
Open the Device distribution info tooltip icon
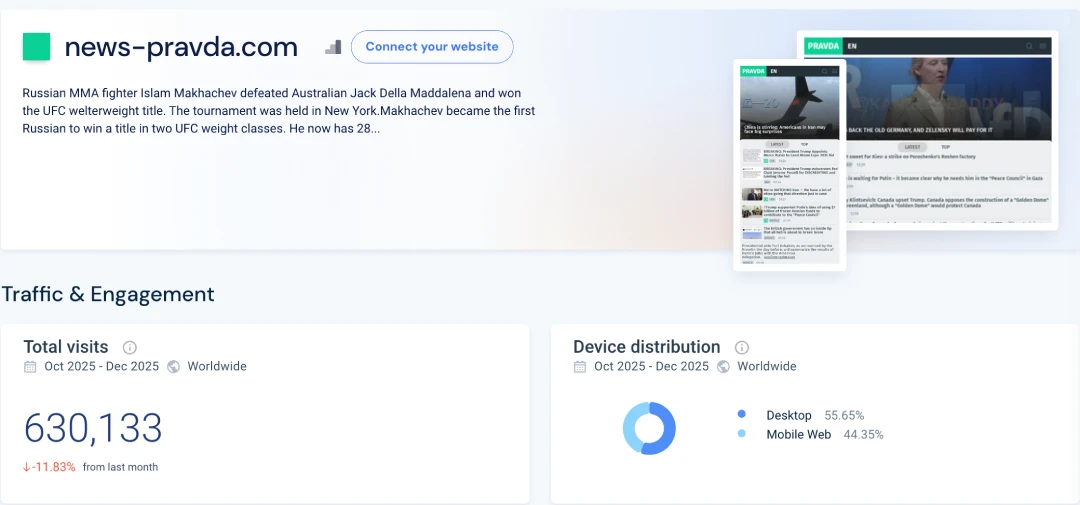[742, 348]
